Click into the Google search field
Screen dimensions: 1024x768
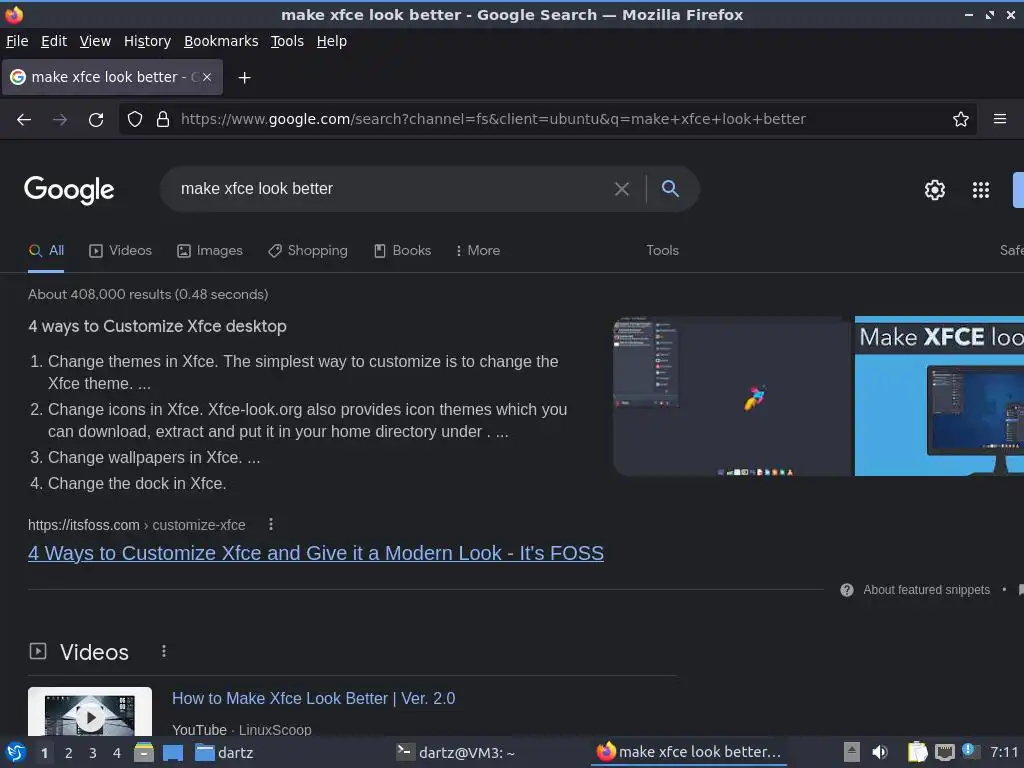(x=392, y=189)
